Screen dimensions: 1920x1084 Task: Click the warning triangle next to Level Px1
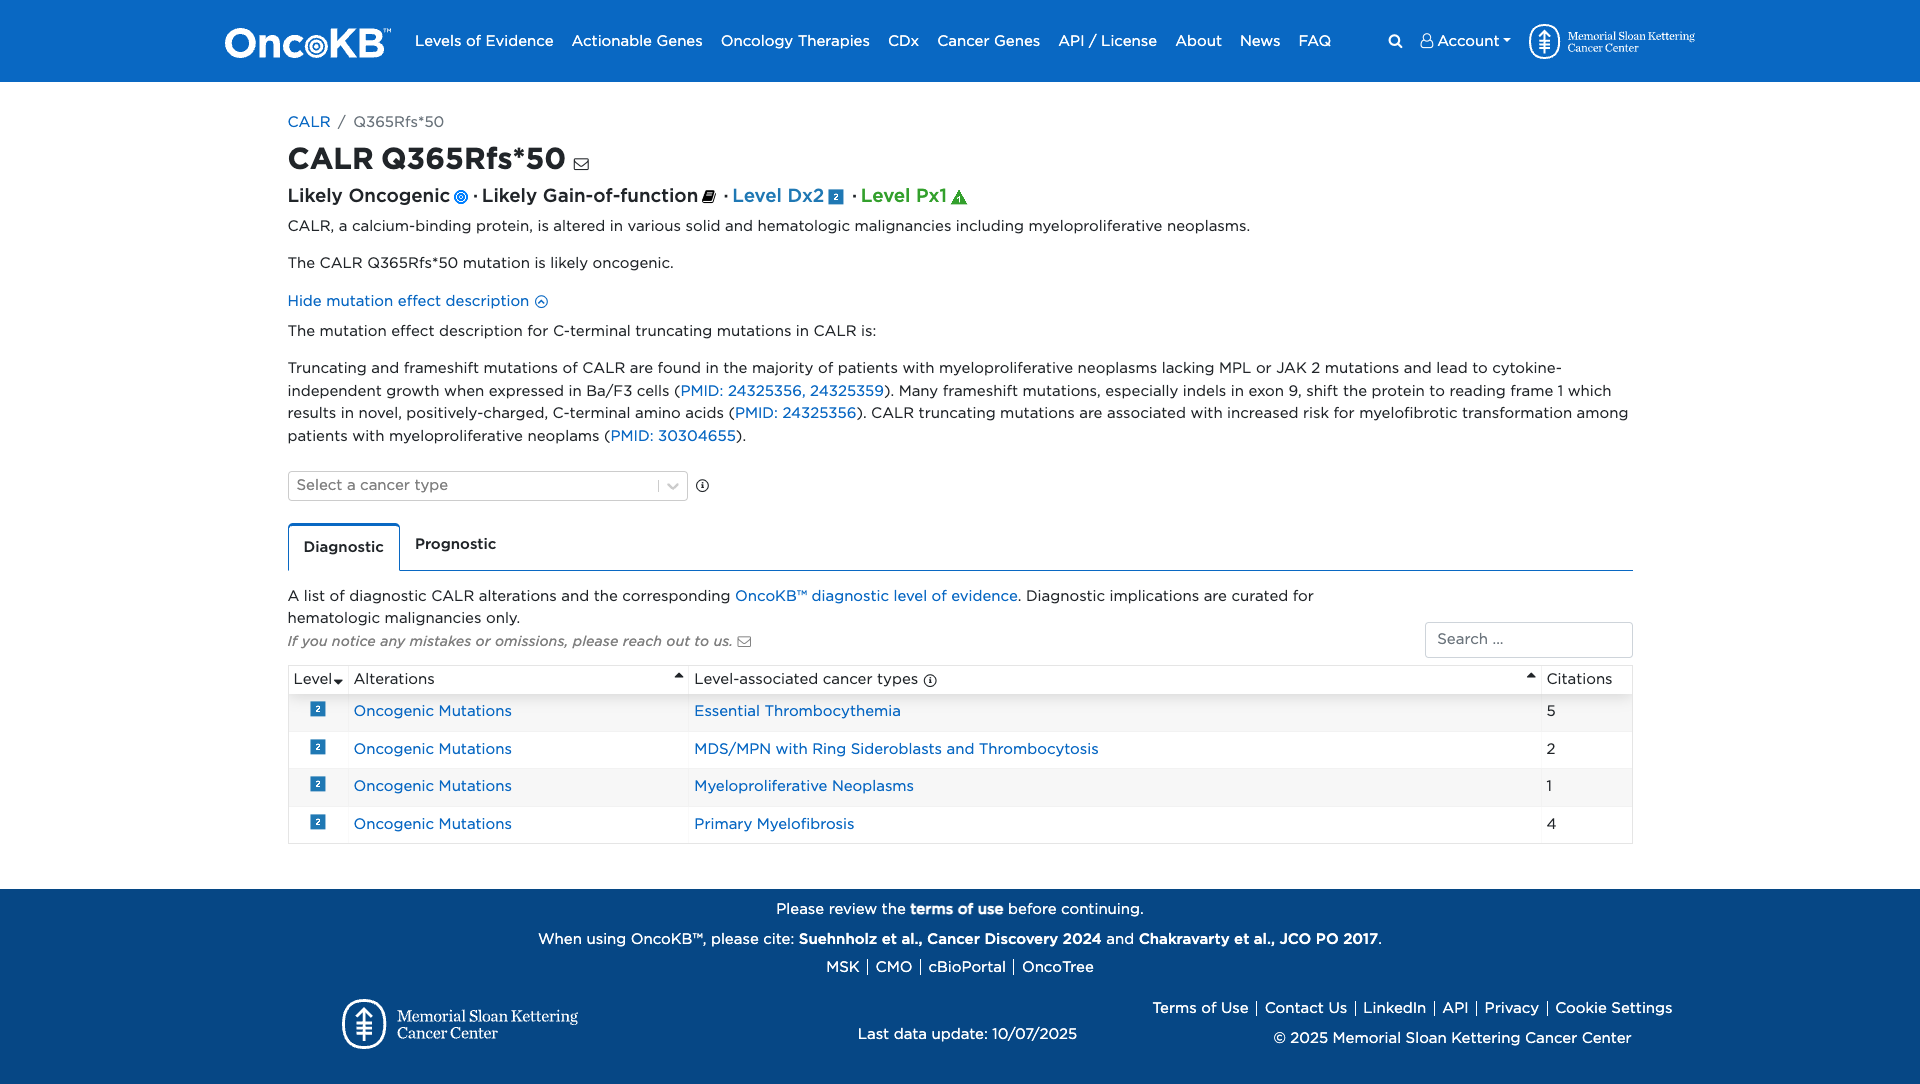pyautogui.click(x=959, y=197)
